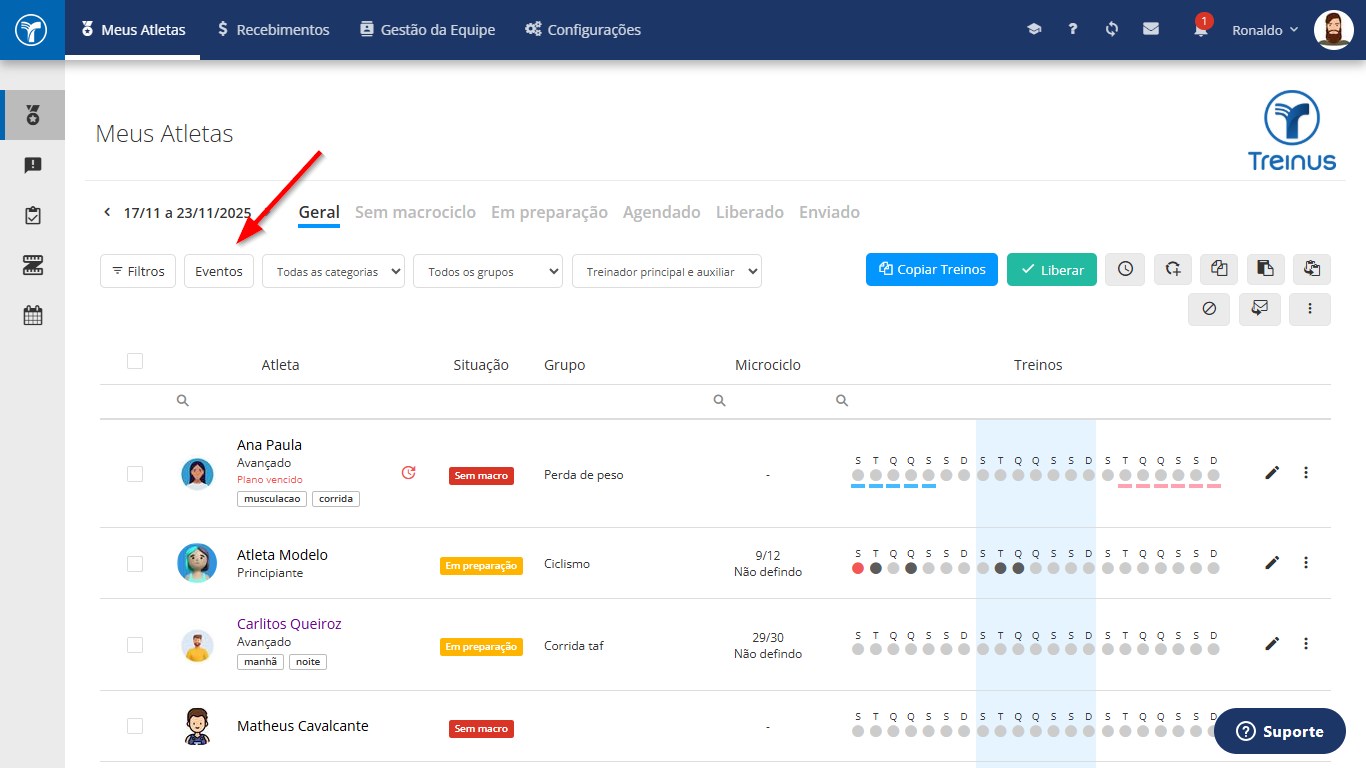This screenshot has width=1366, height=768.
Task: Click the send message toolbar icon
Action: pos(1260,309)
